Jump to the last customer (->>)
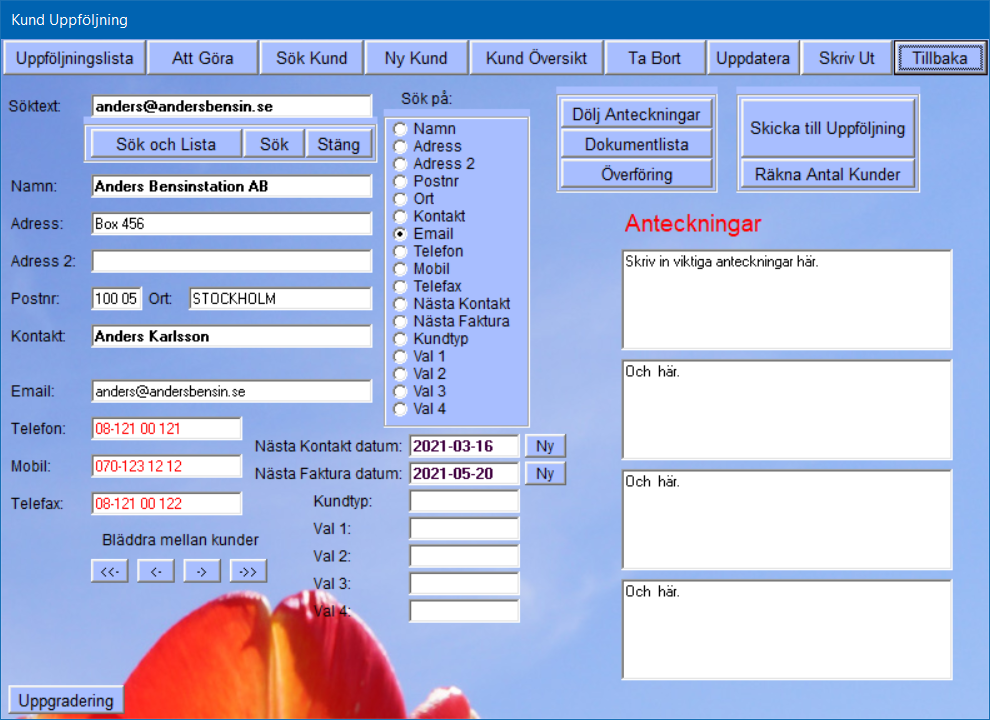 click(248, 571)
